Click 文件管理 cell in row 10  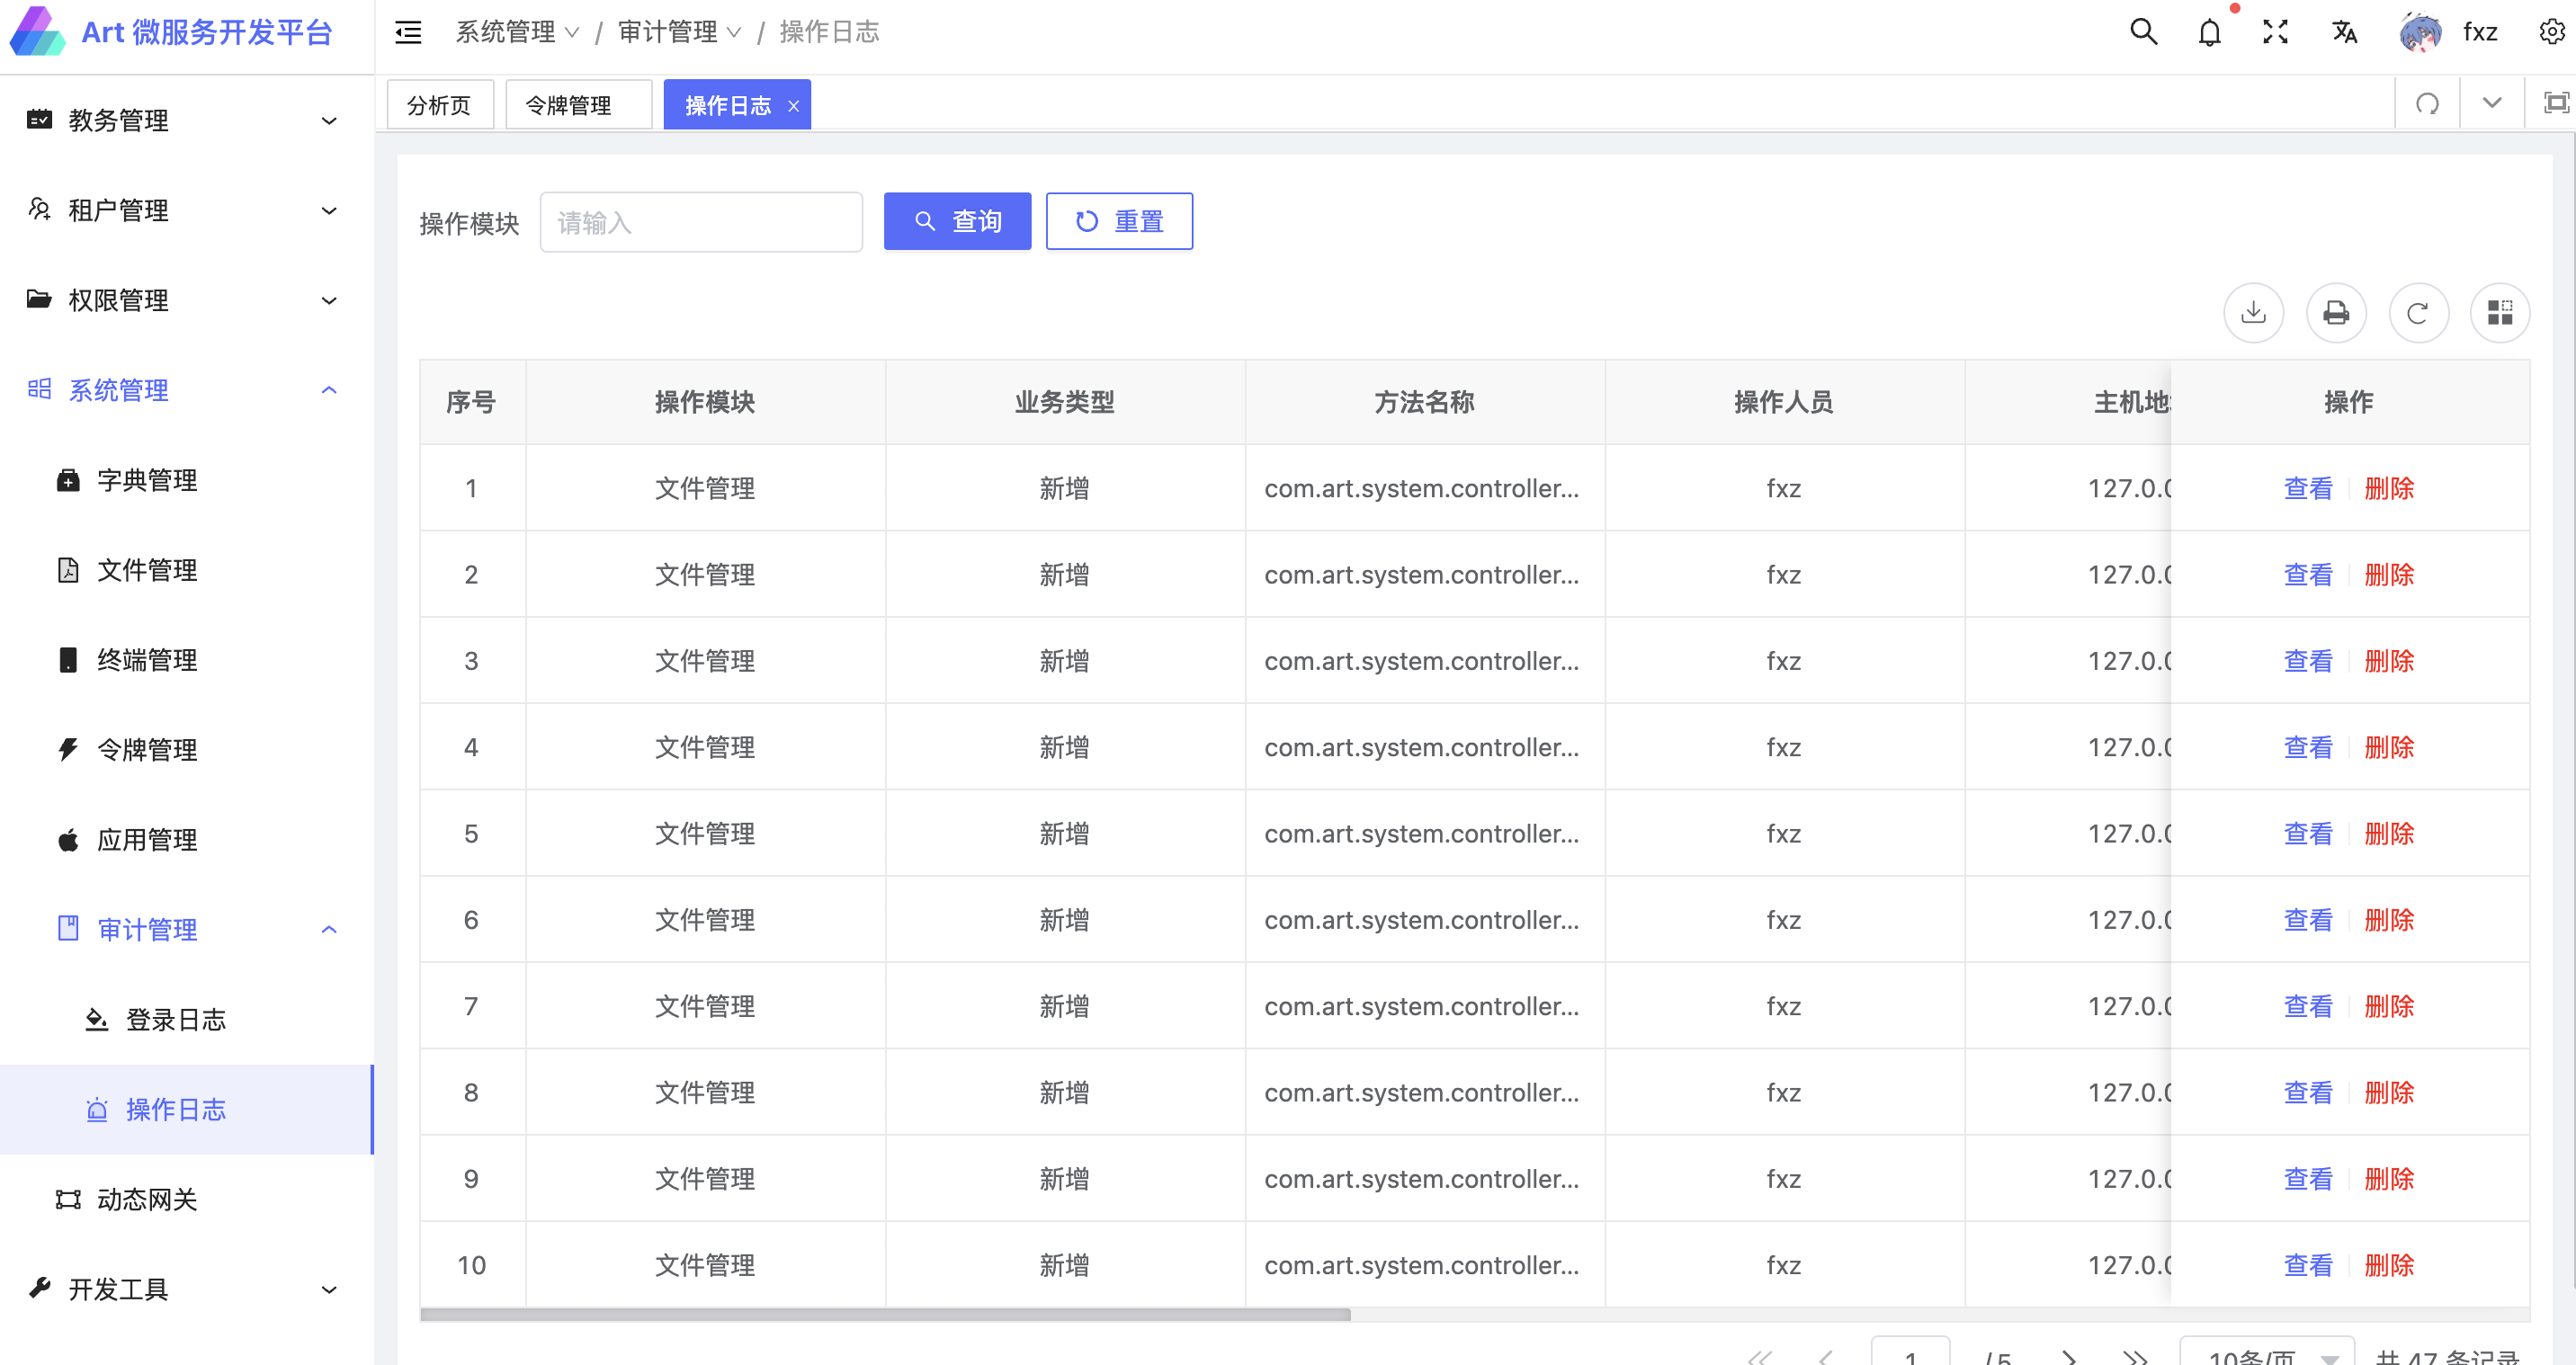click(705, 1266)
